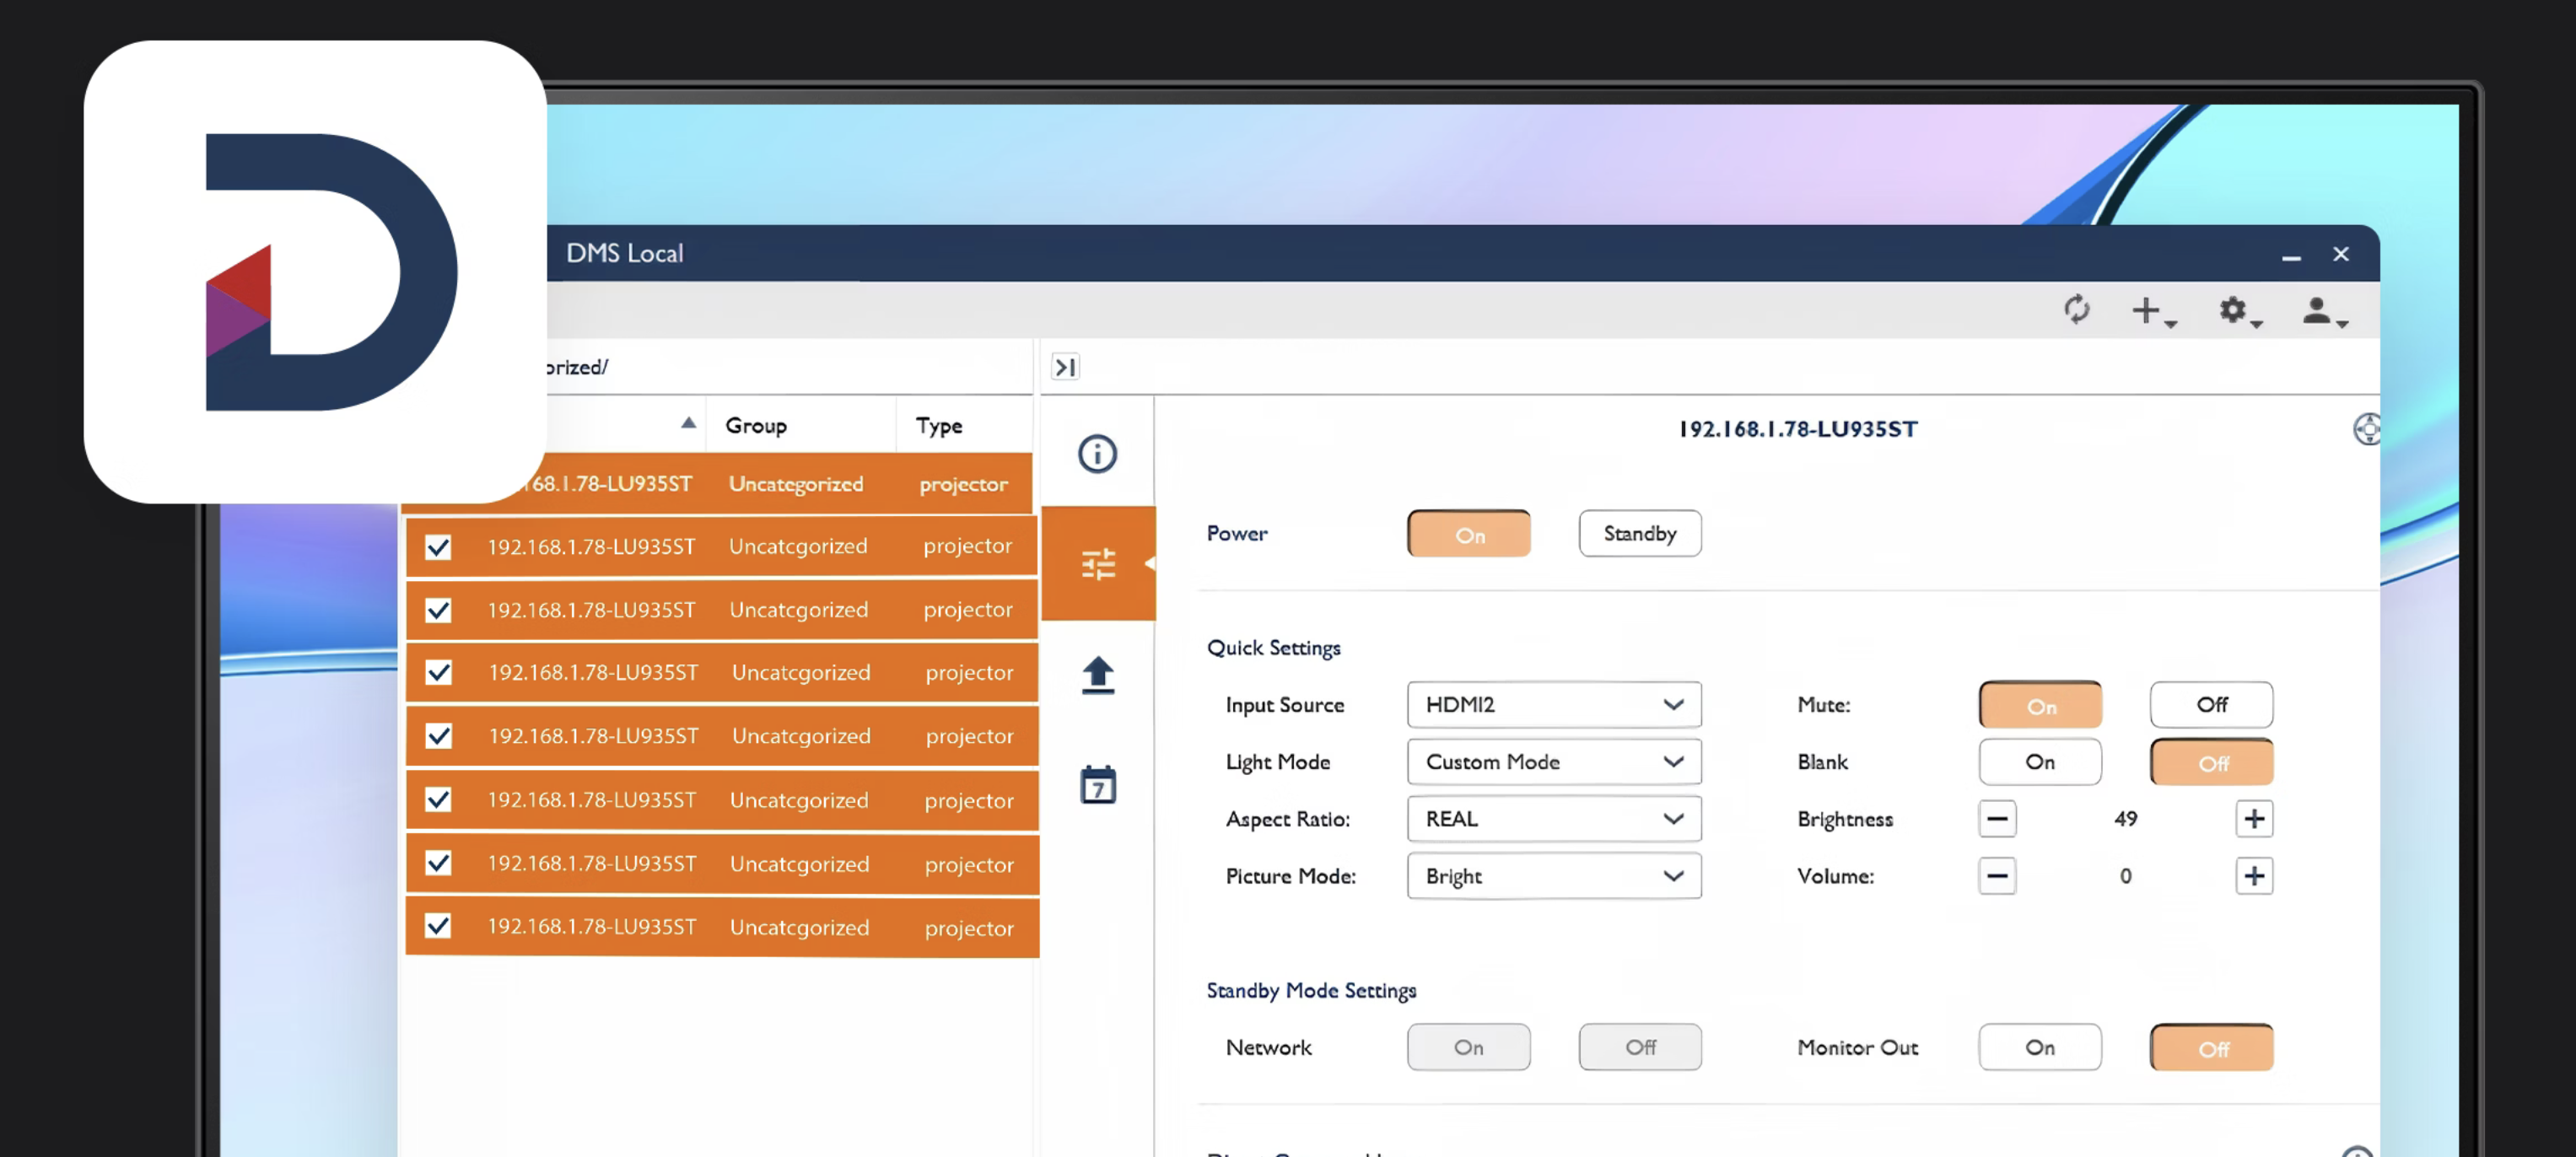Set Mute to Off
This screenshot has width=2576, height=1157.
(2210, 705)
